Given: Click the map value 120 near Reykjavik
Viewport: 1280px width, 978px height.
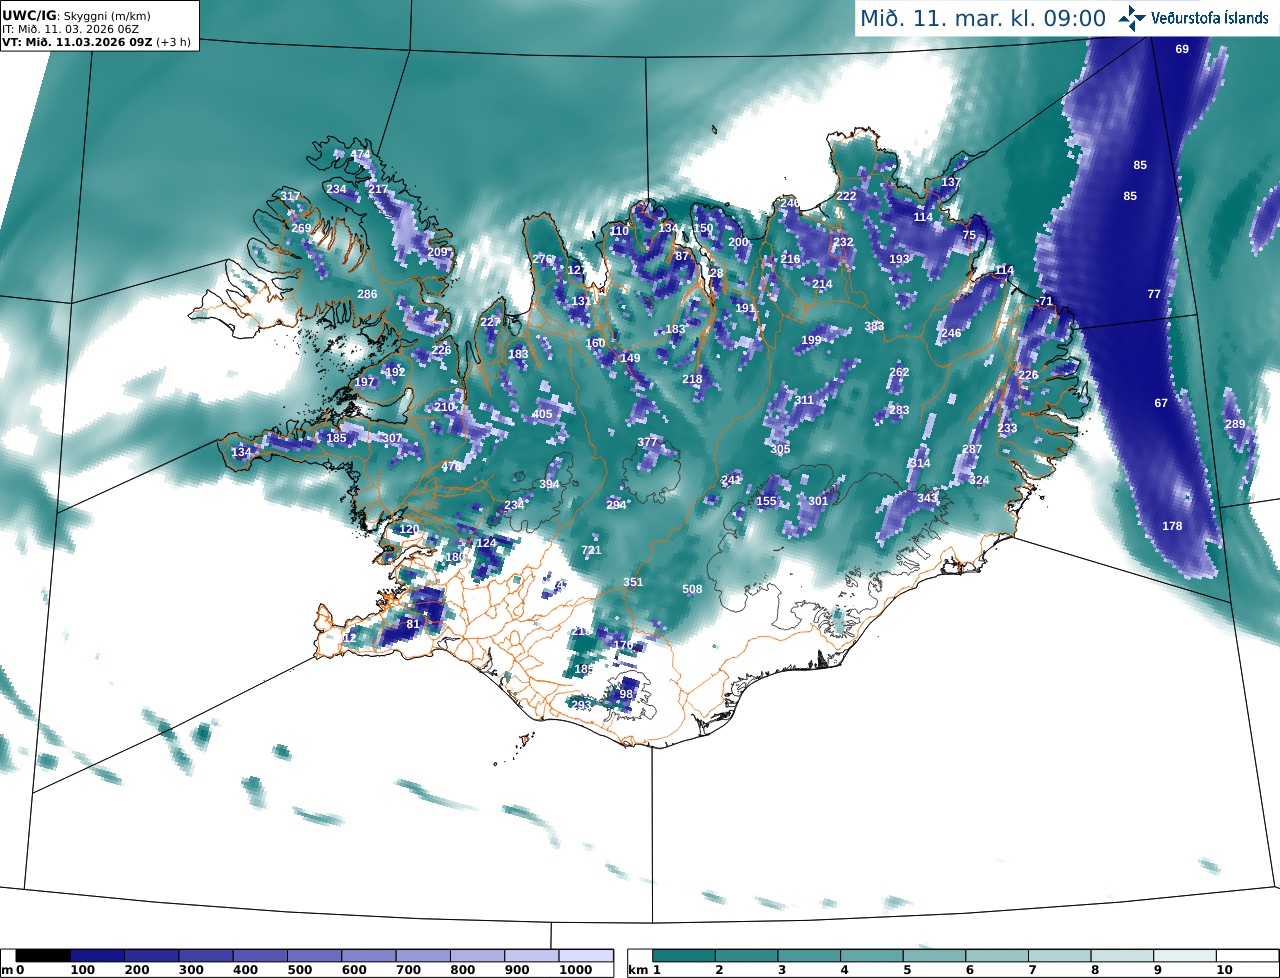Looking at the screenshot, I should [x=409, y=529].
